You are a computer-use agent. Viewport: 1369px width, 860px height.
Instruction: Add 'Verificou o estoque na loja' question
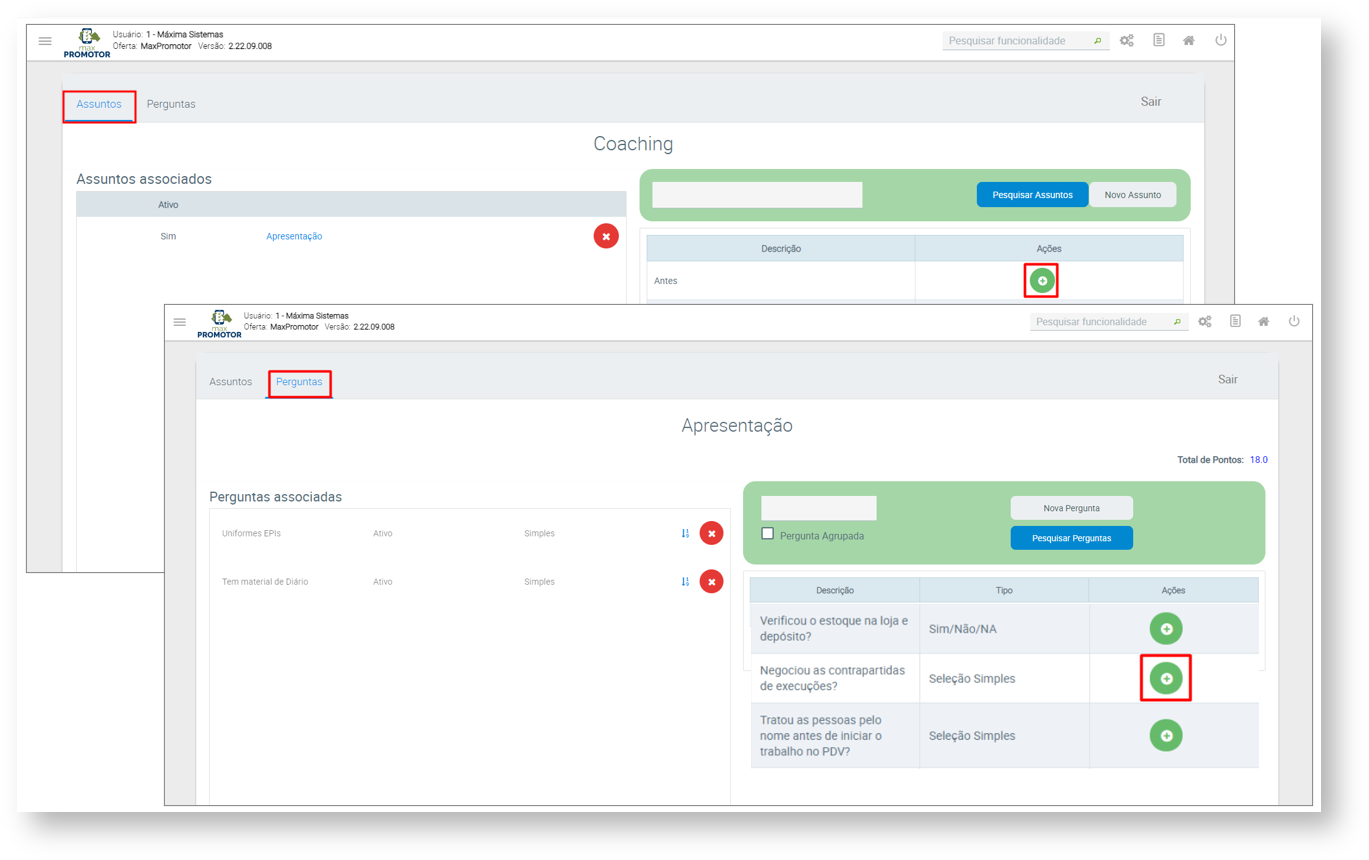[1166, 629]
